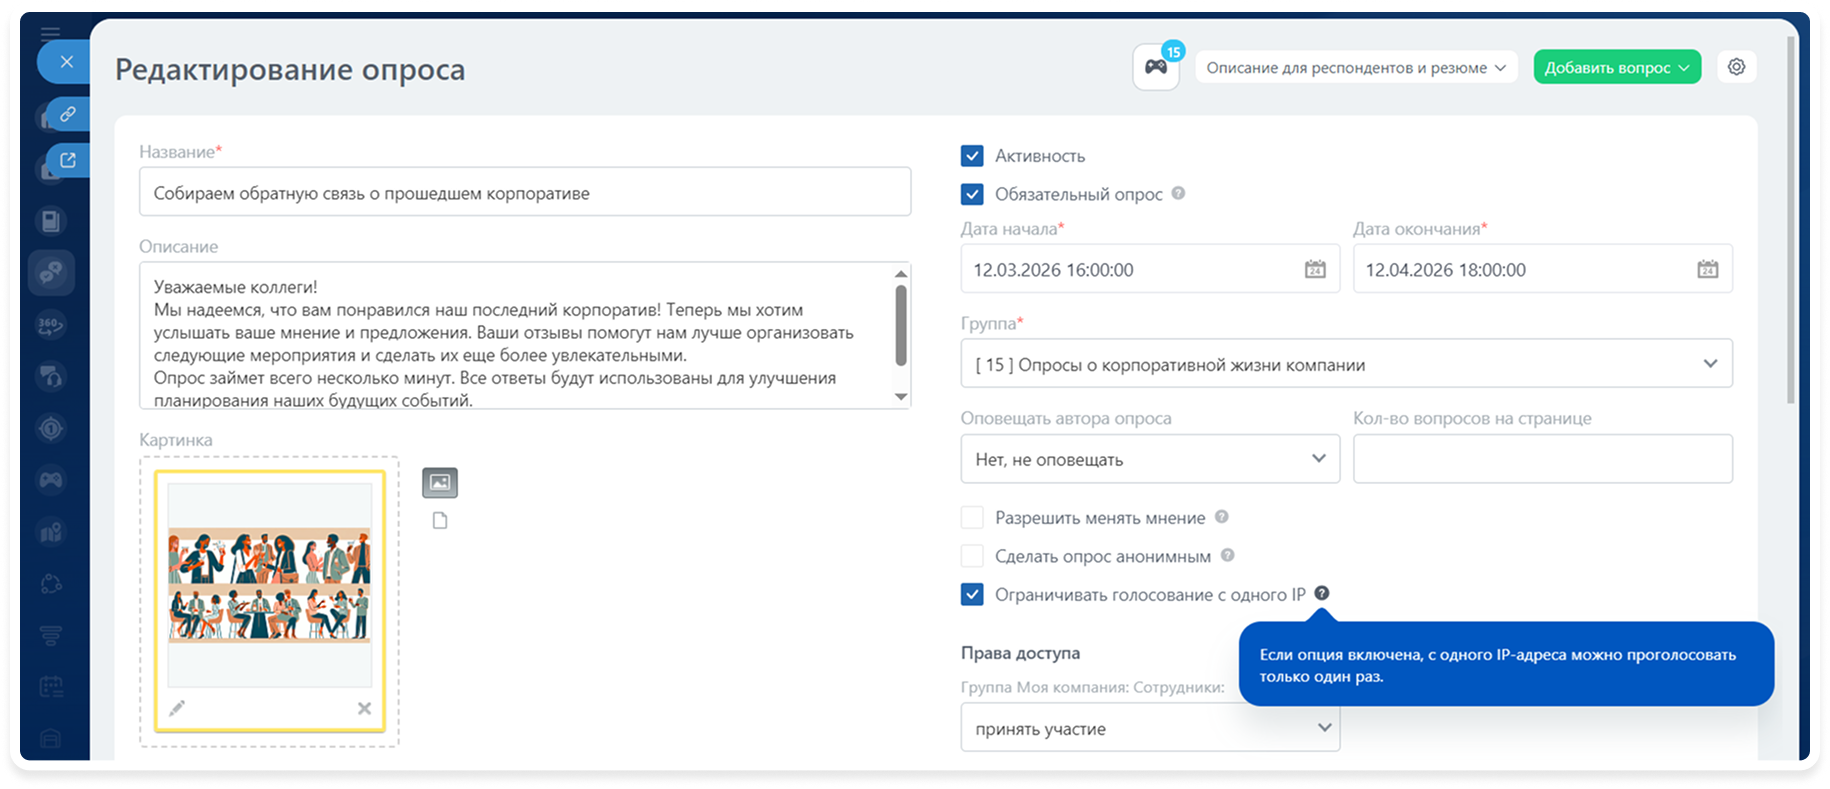Click the Дата начала date field
This screenshot has height=789, width=1830.
coord(1150,269)
